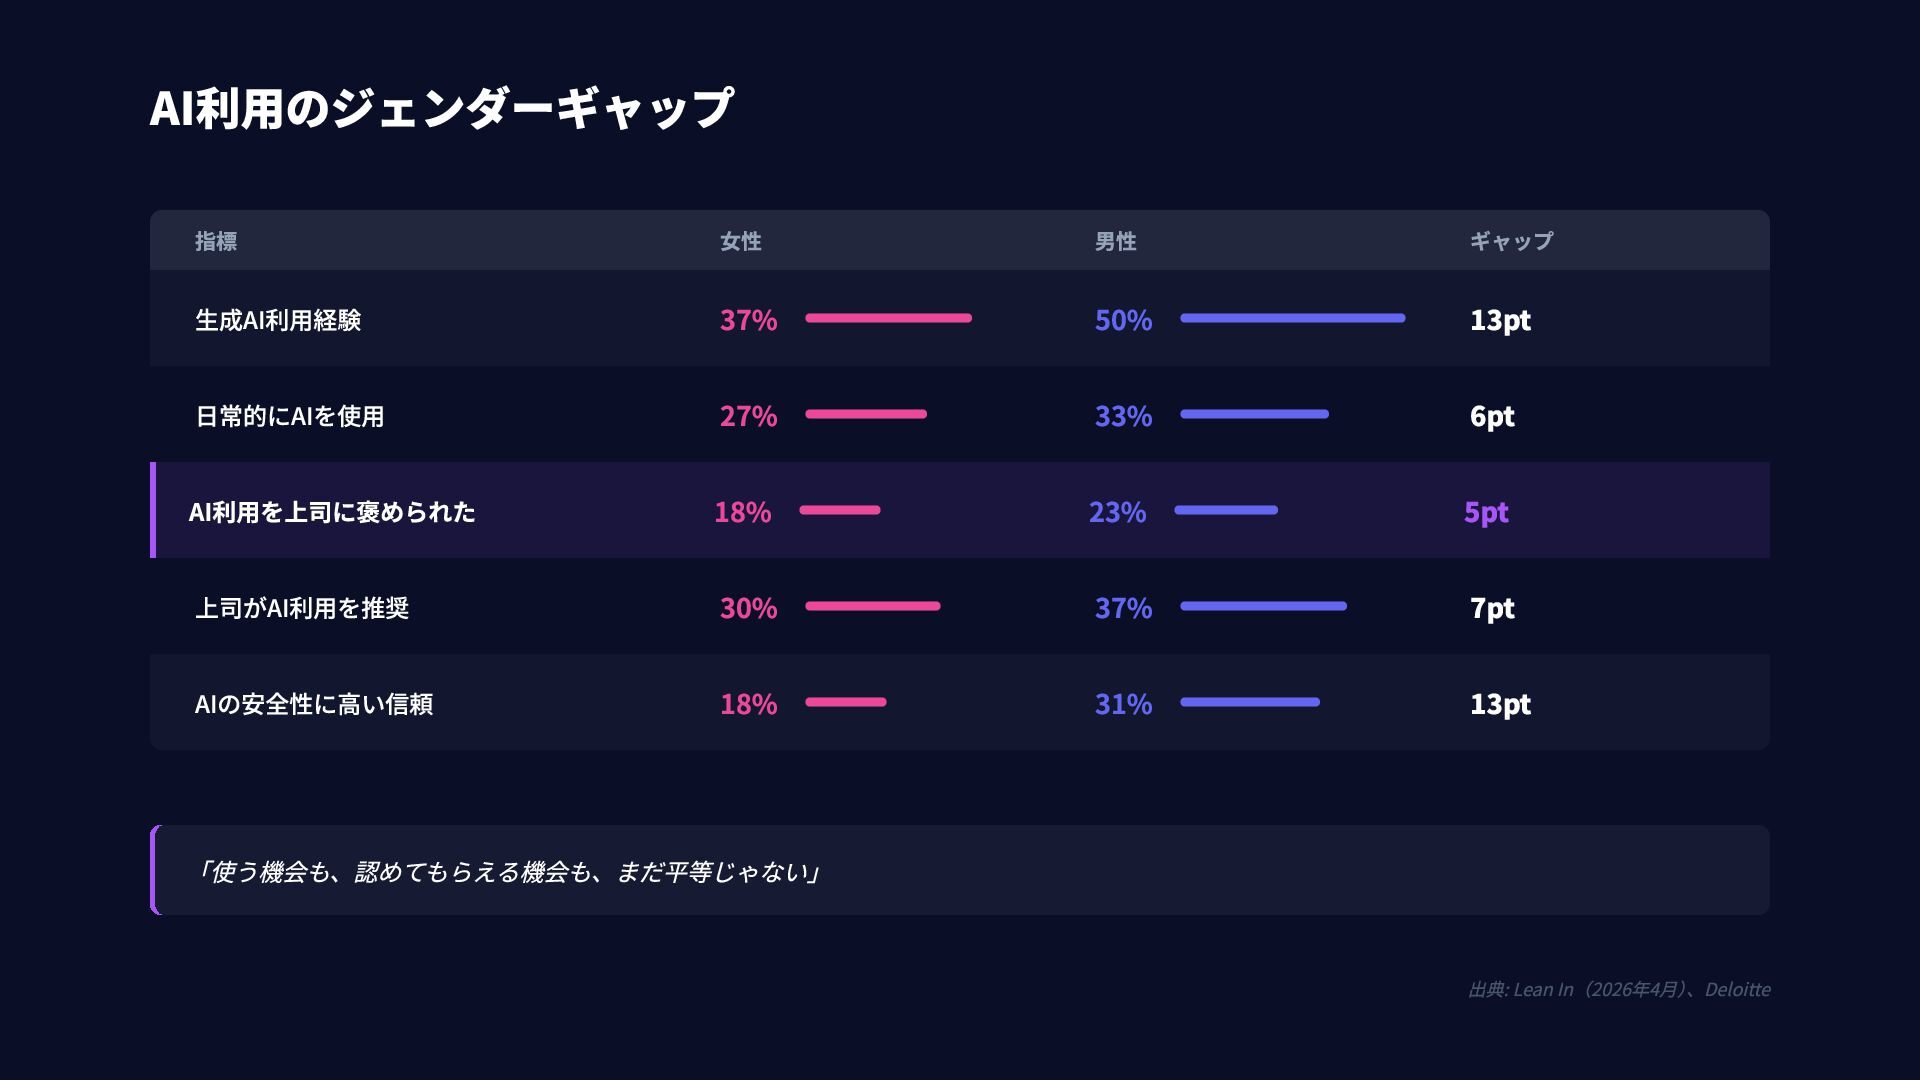Select the blue 31% safety trust bar
Screen dimensions: 1920x1080
tap(1250, 702)
